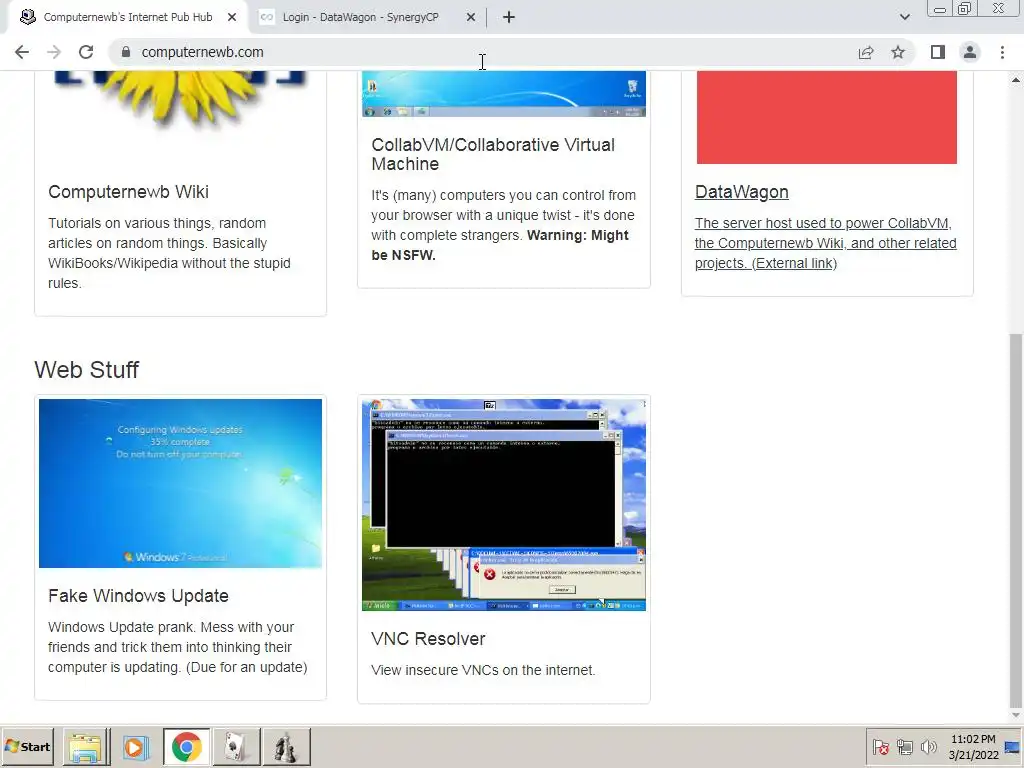Viewport: 1024px width, 768px height.
Task: Open Chrome's three-dot menu
Action: coord(1002,52)
